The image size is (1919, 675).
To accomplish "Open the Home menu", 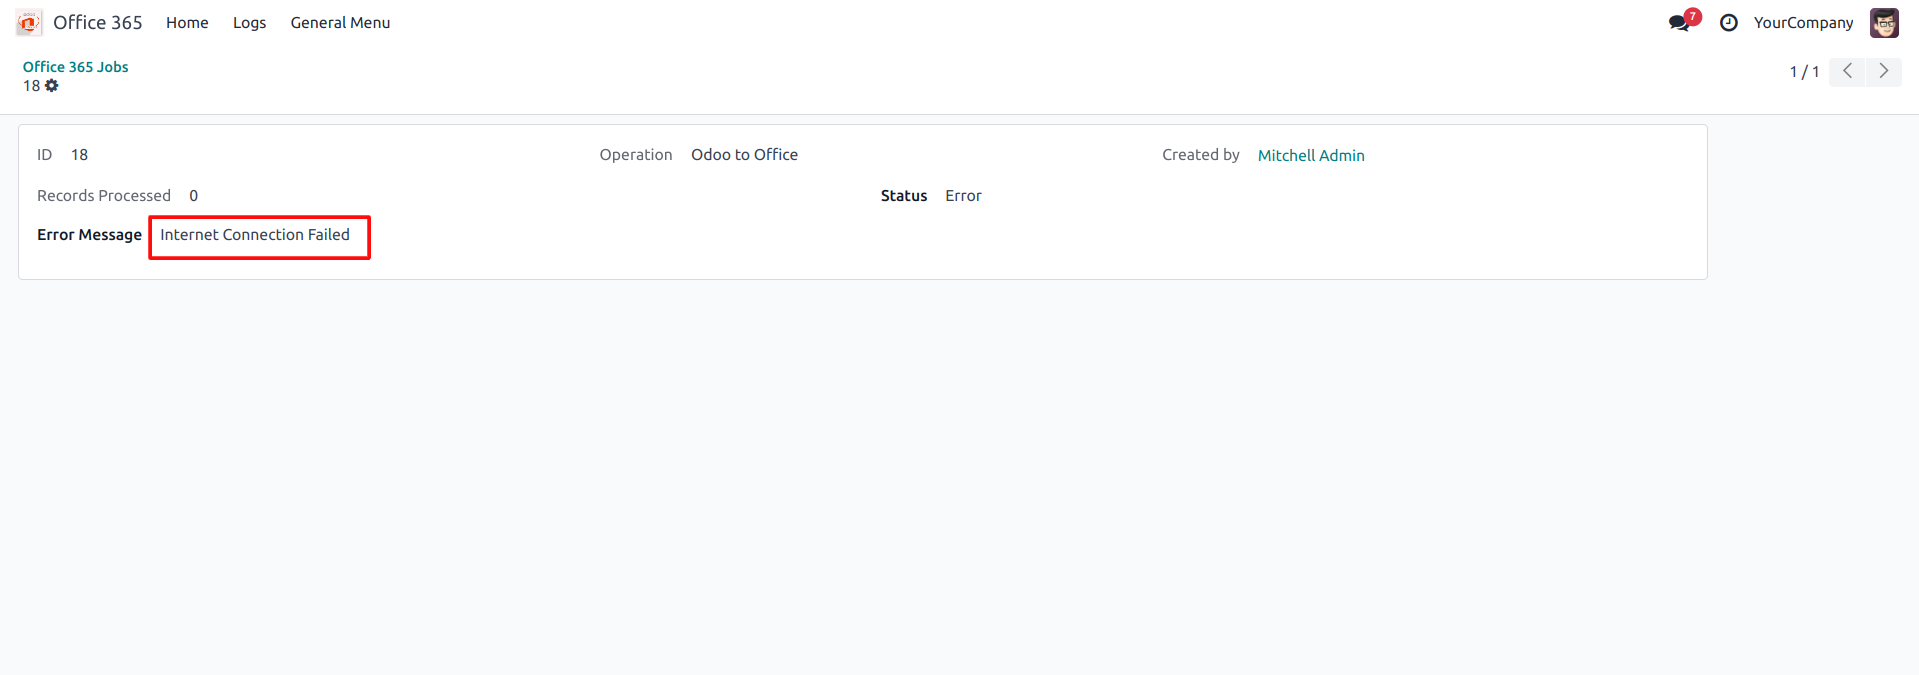I will click(187, 23).
